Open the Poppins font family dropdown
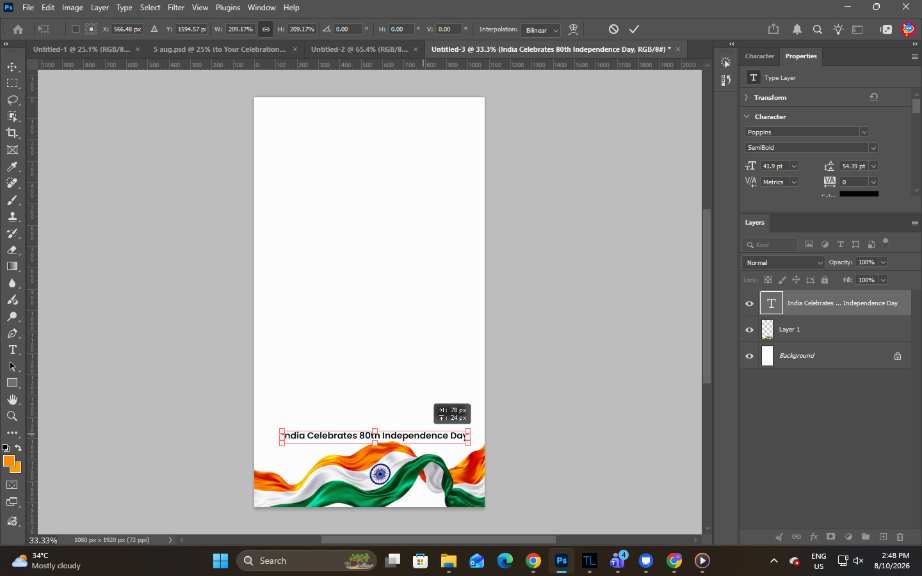 click(x=806, y=132)
